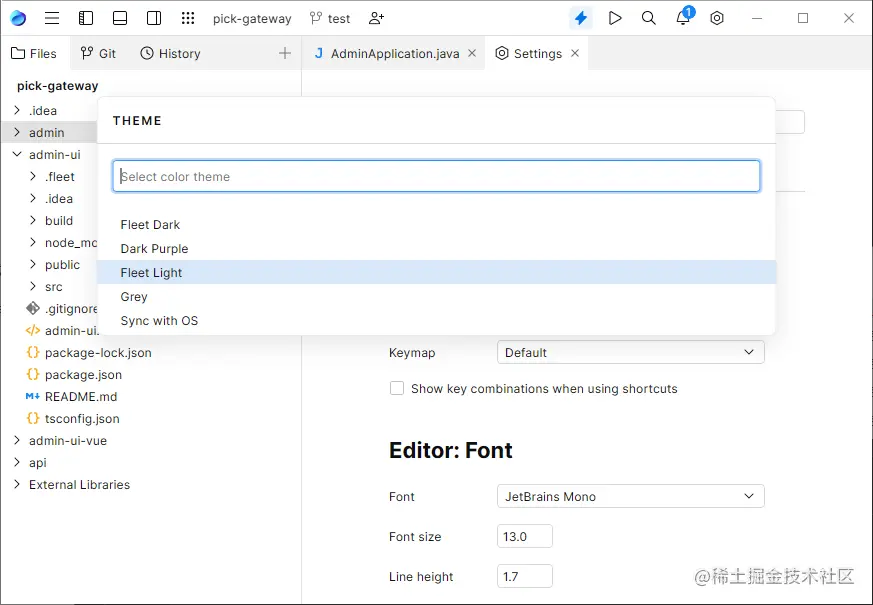This screenshot has width=873, height=605.
Task: Expand the build folder
Action: tap(33, 220)
